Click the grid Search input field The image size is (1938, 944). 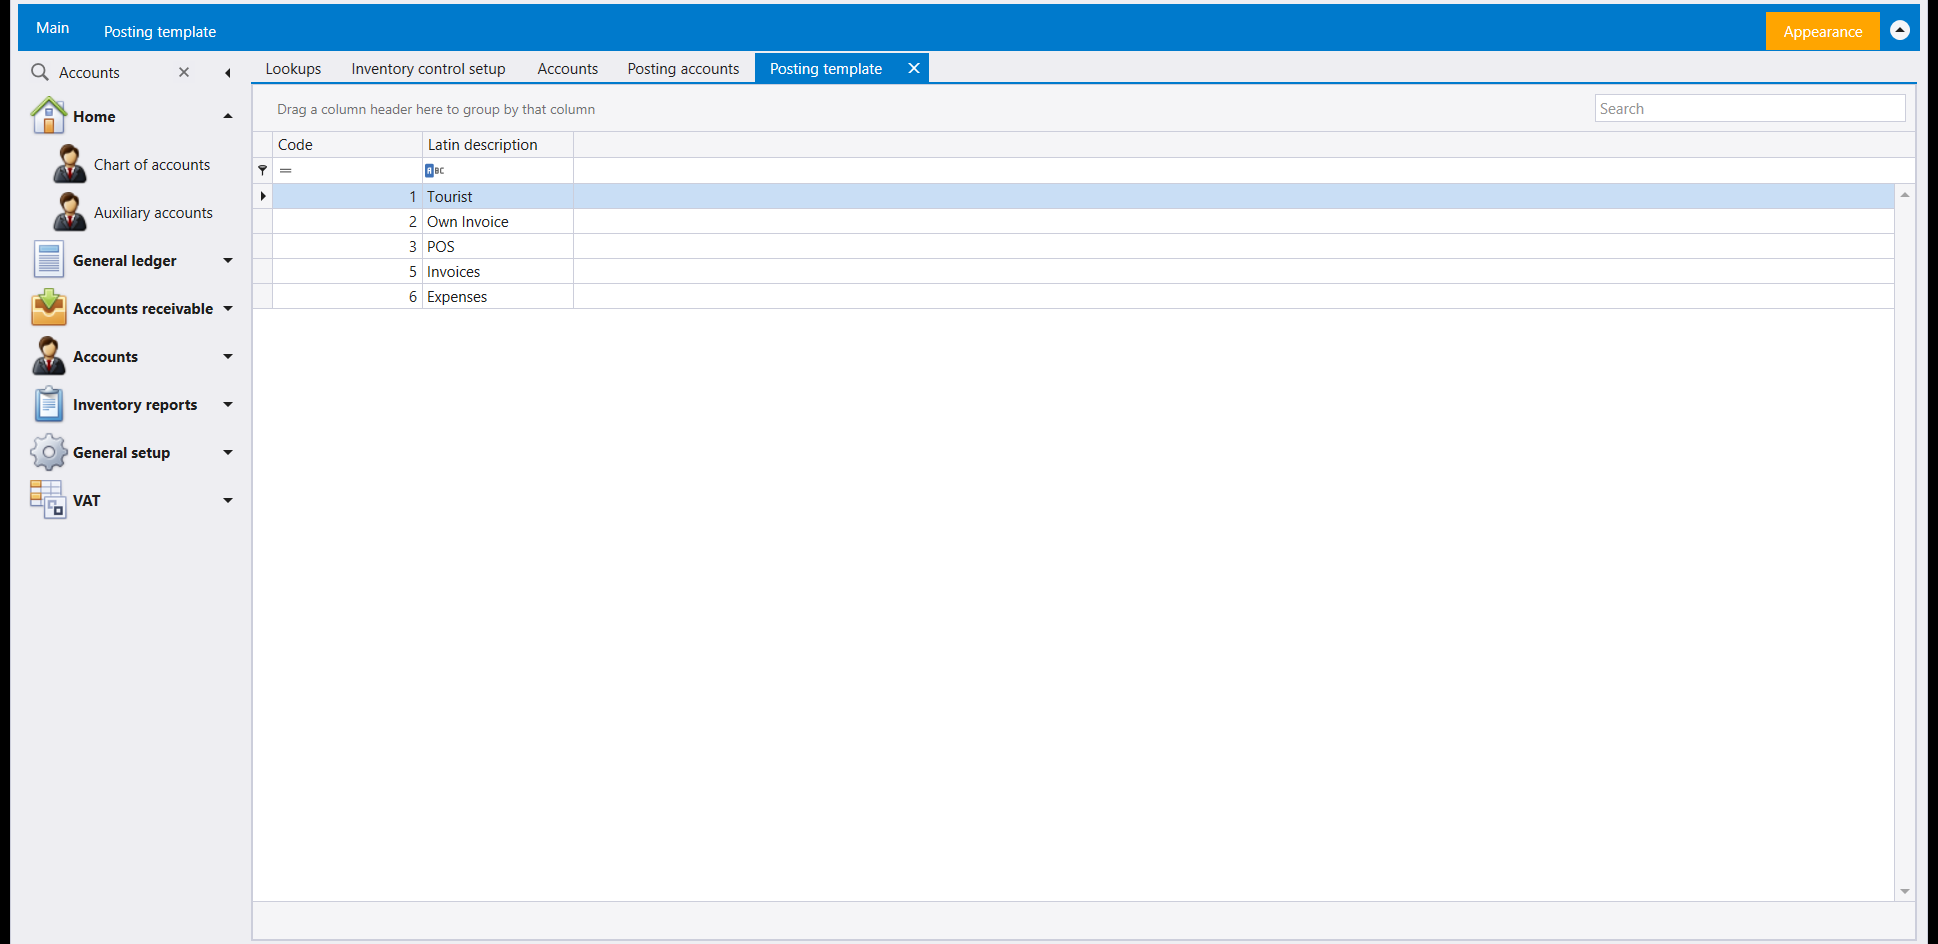click(1749, 108)
